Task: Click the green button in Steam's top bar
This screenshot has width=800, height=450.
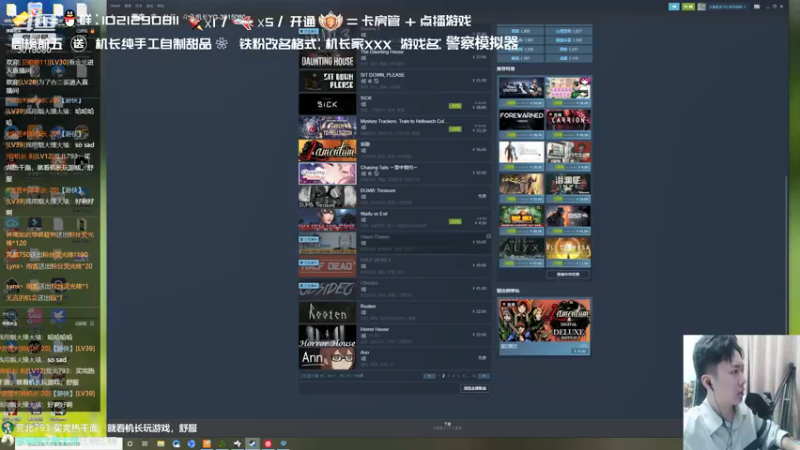Action: tap(688, 7)
